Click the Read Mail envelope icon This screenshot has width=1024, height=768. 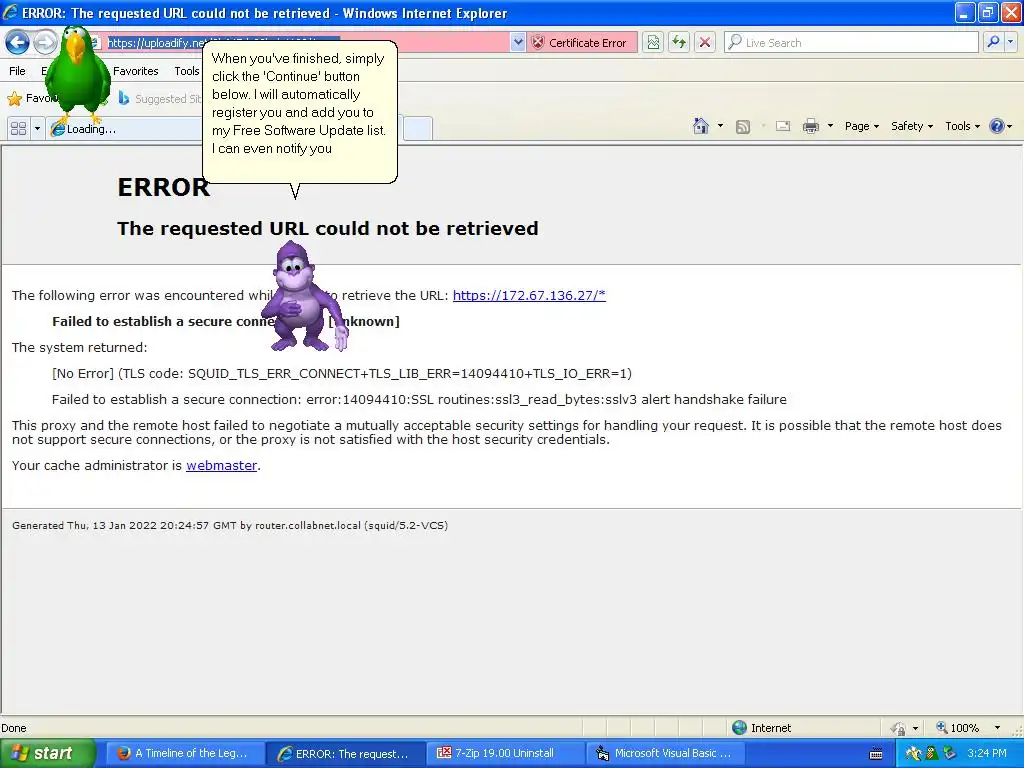click(783, 126)
